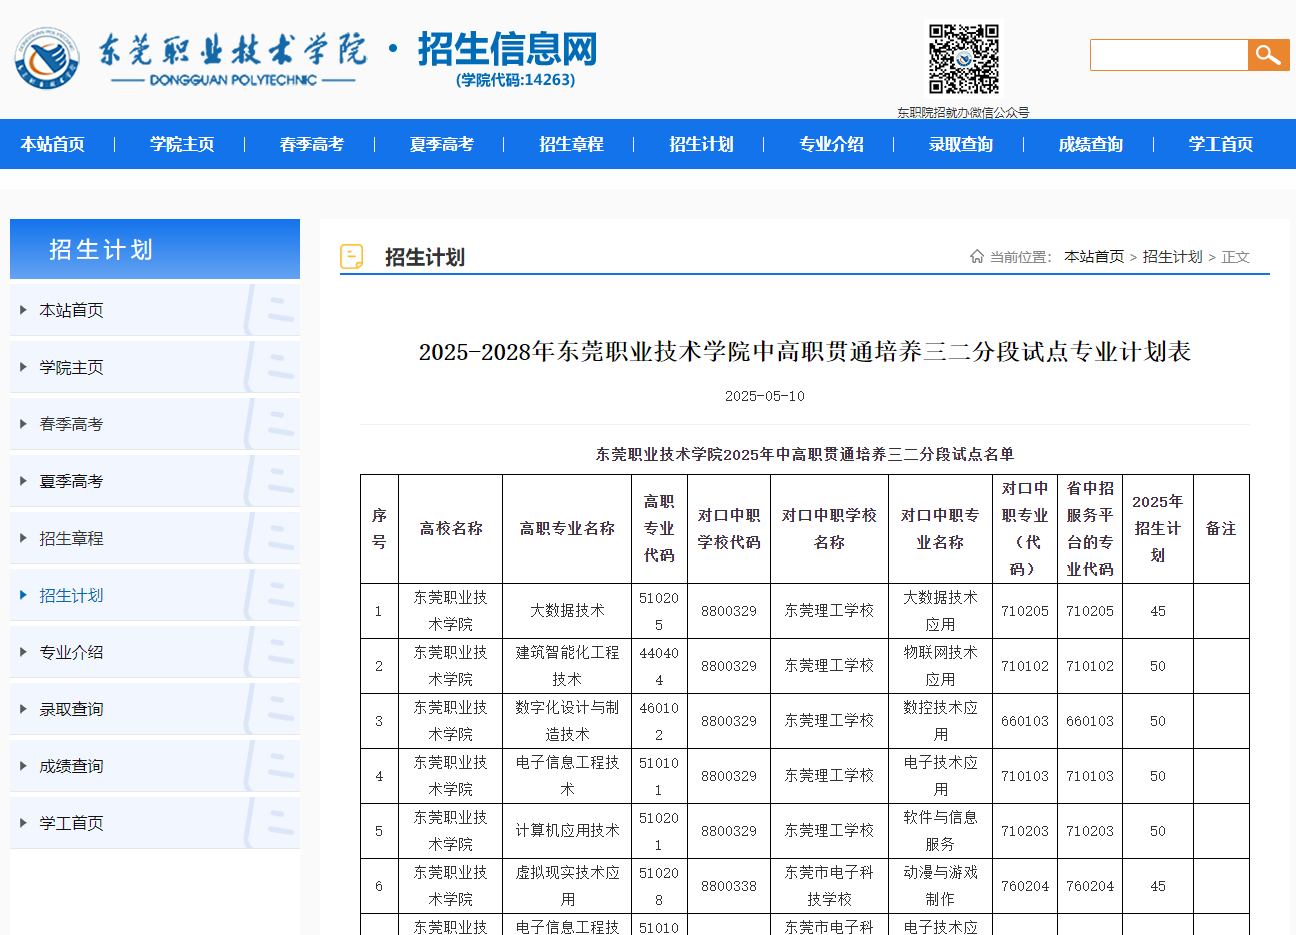
Task: Click the 本站首页 breadcrumb link
Action: (1094, 256)
